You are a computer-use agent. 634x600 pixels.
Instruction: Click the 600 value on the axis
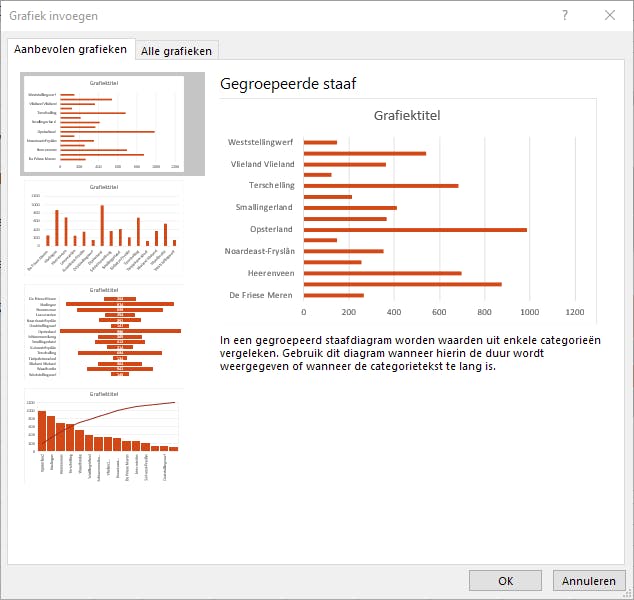coord(439,312)
